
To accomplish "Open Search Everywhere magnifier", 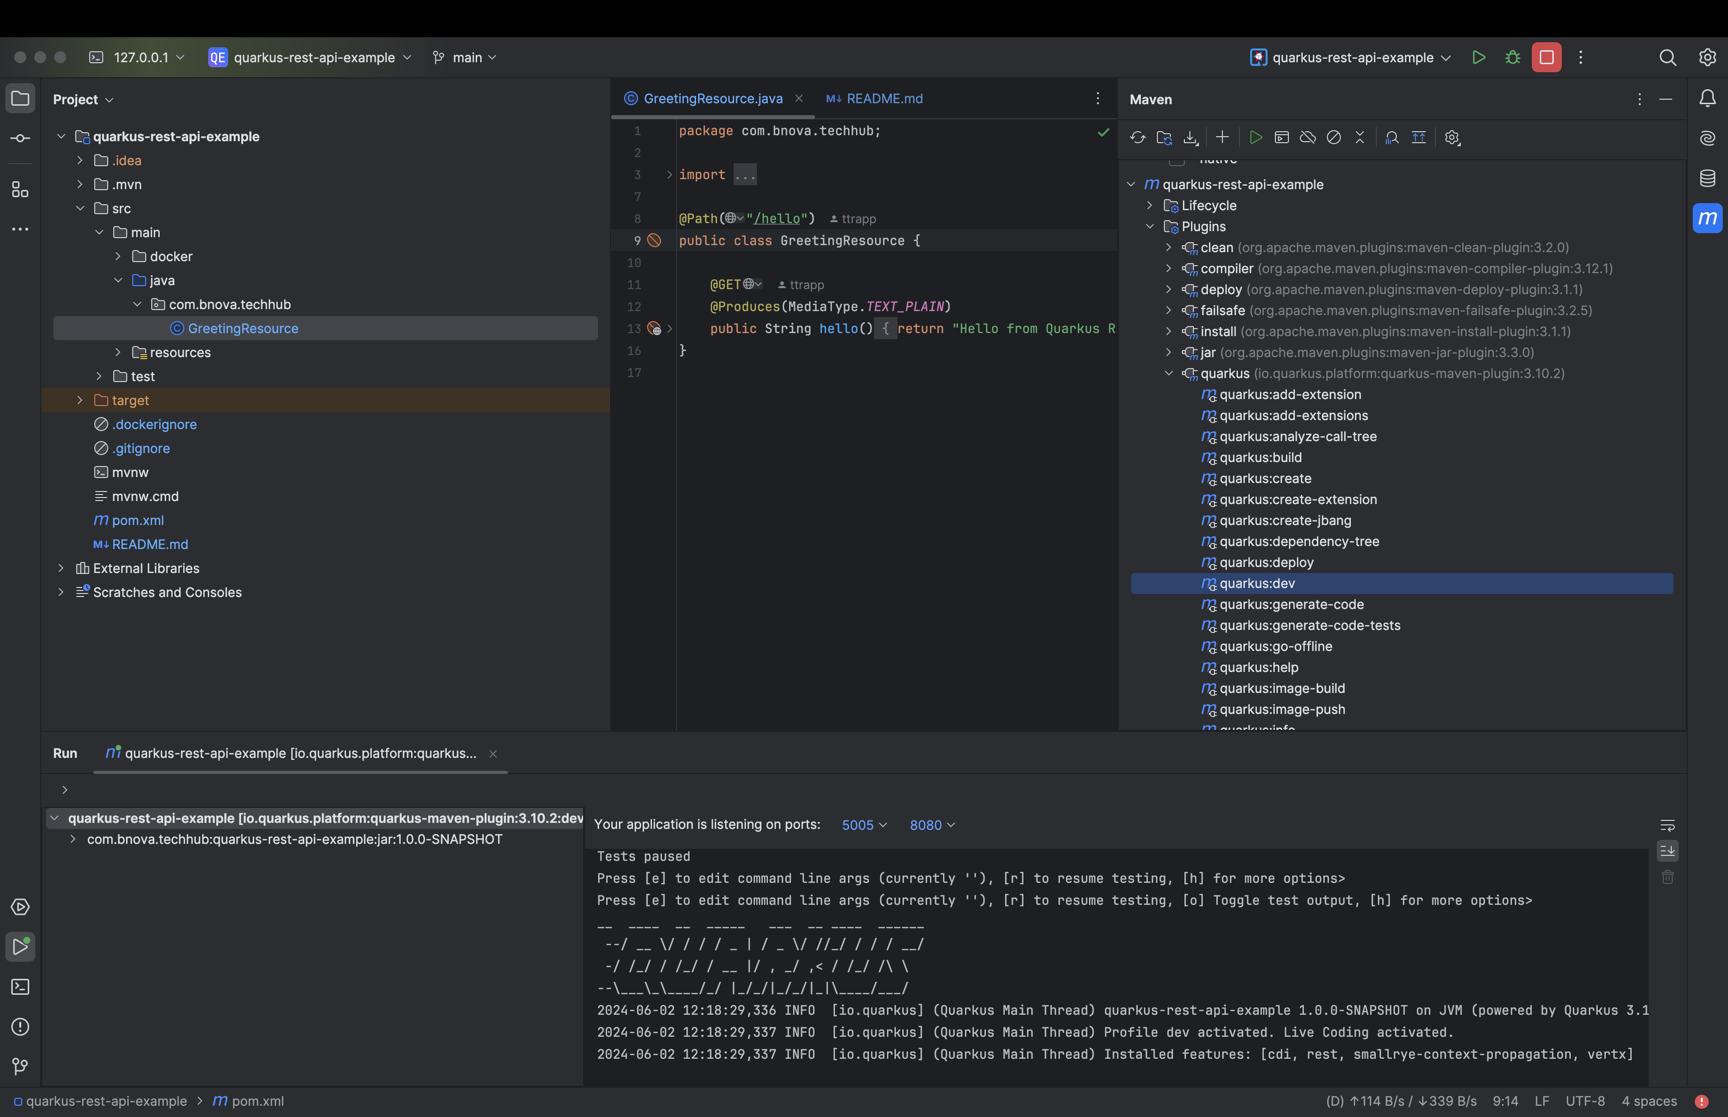I will coord(1668,58).
